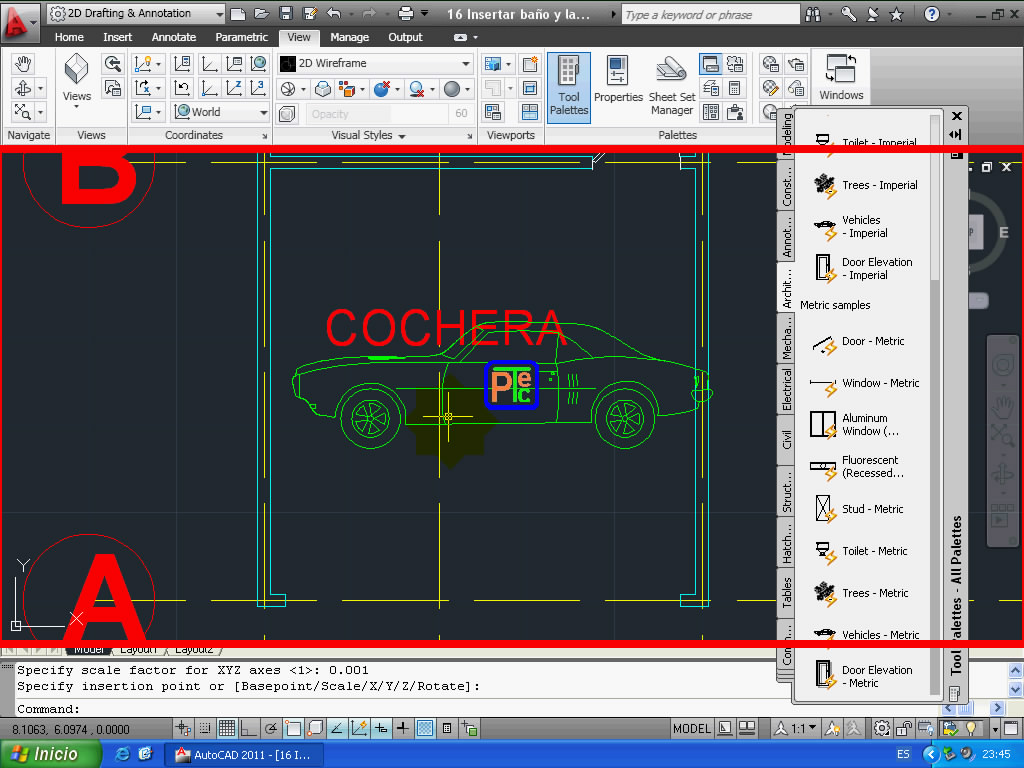The height and width of the screenshot is (768, 1024).
Task: Open Workspace Switching gear in status bar
Action: click(x=882, y=728)
